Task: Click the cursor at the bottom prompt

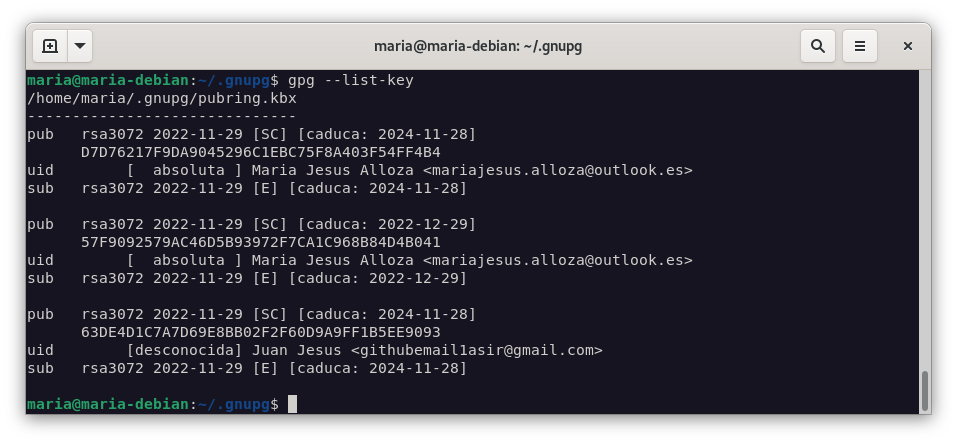Action: coord(292,404)
